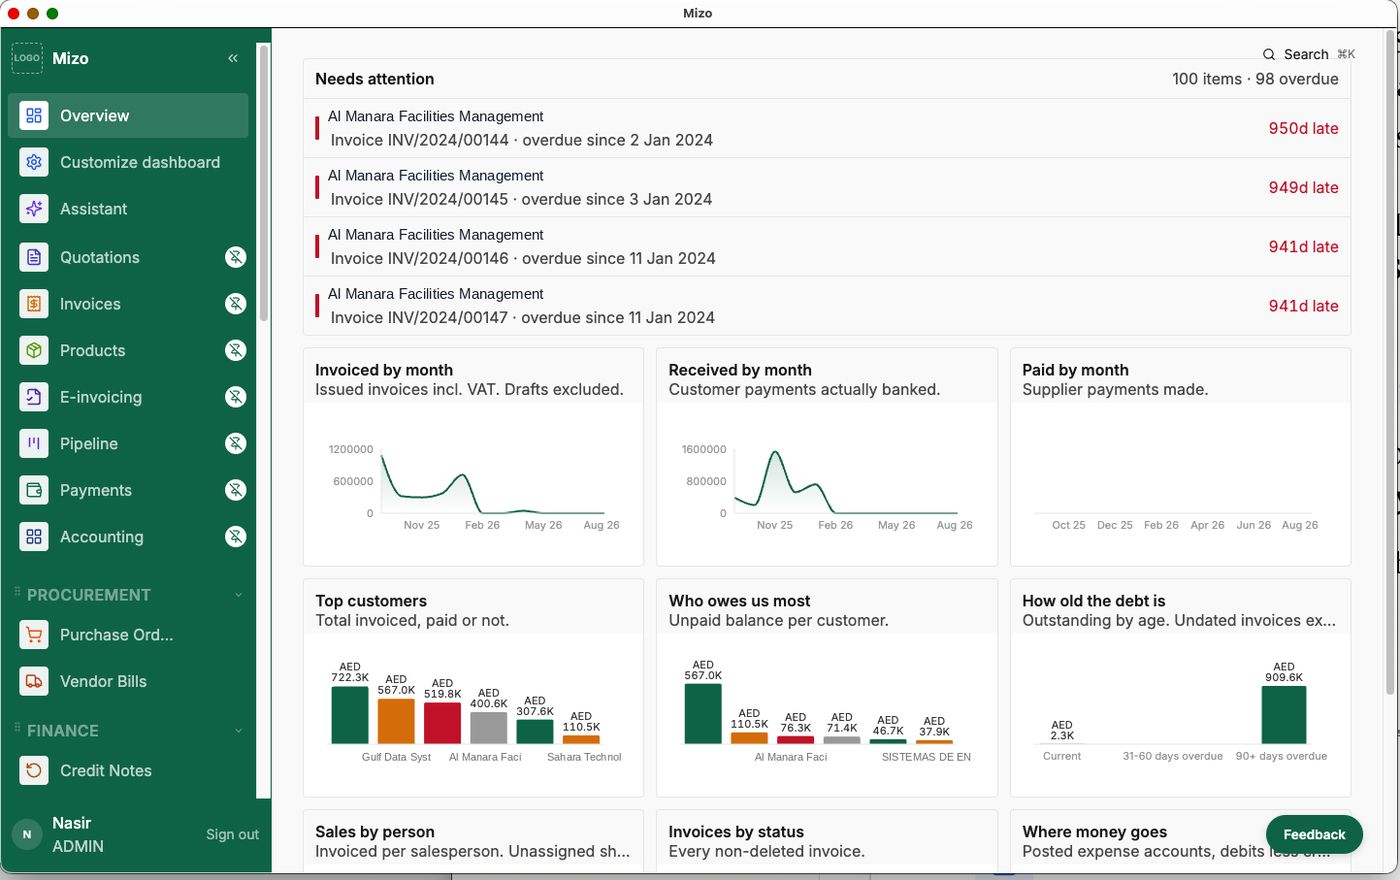
Task: Click the Customize dashboard gear icon
Action: 34,162
